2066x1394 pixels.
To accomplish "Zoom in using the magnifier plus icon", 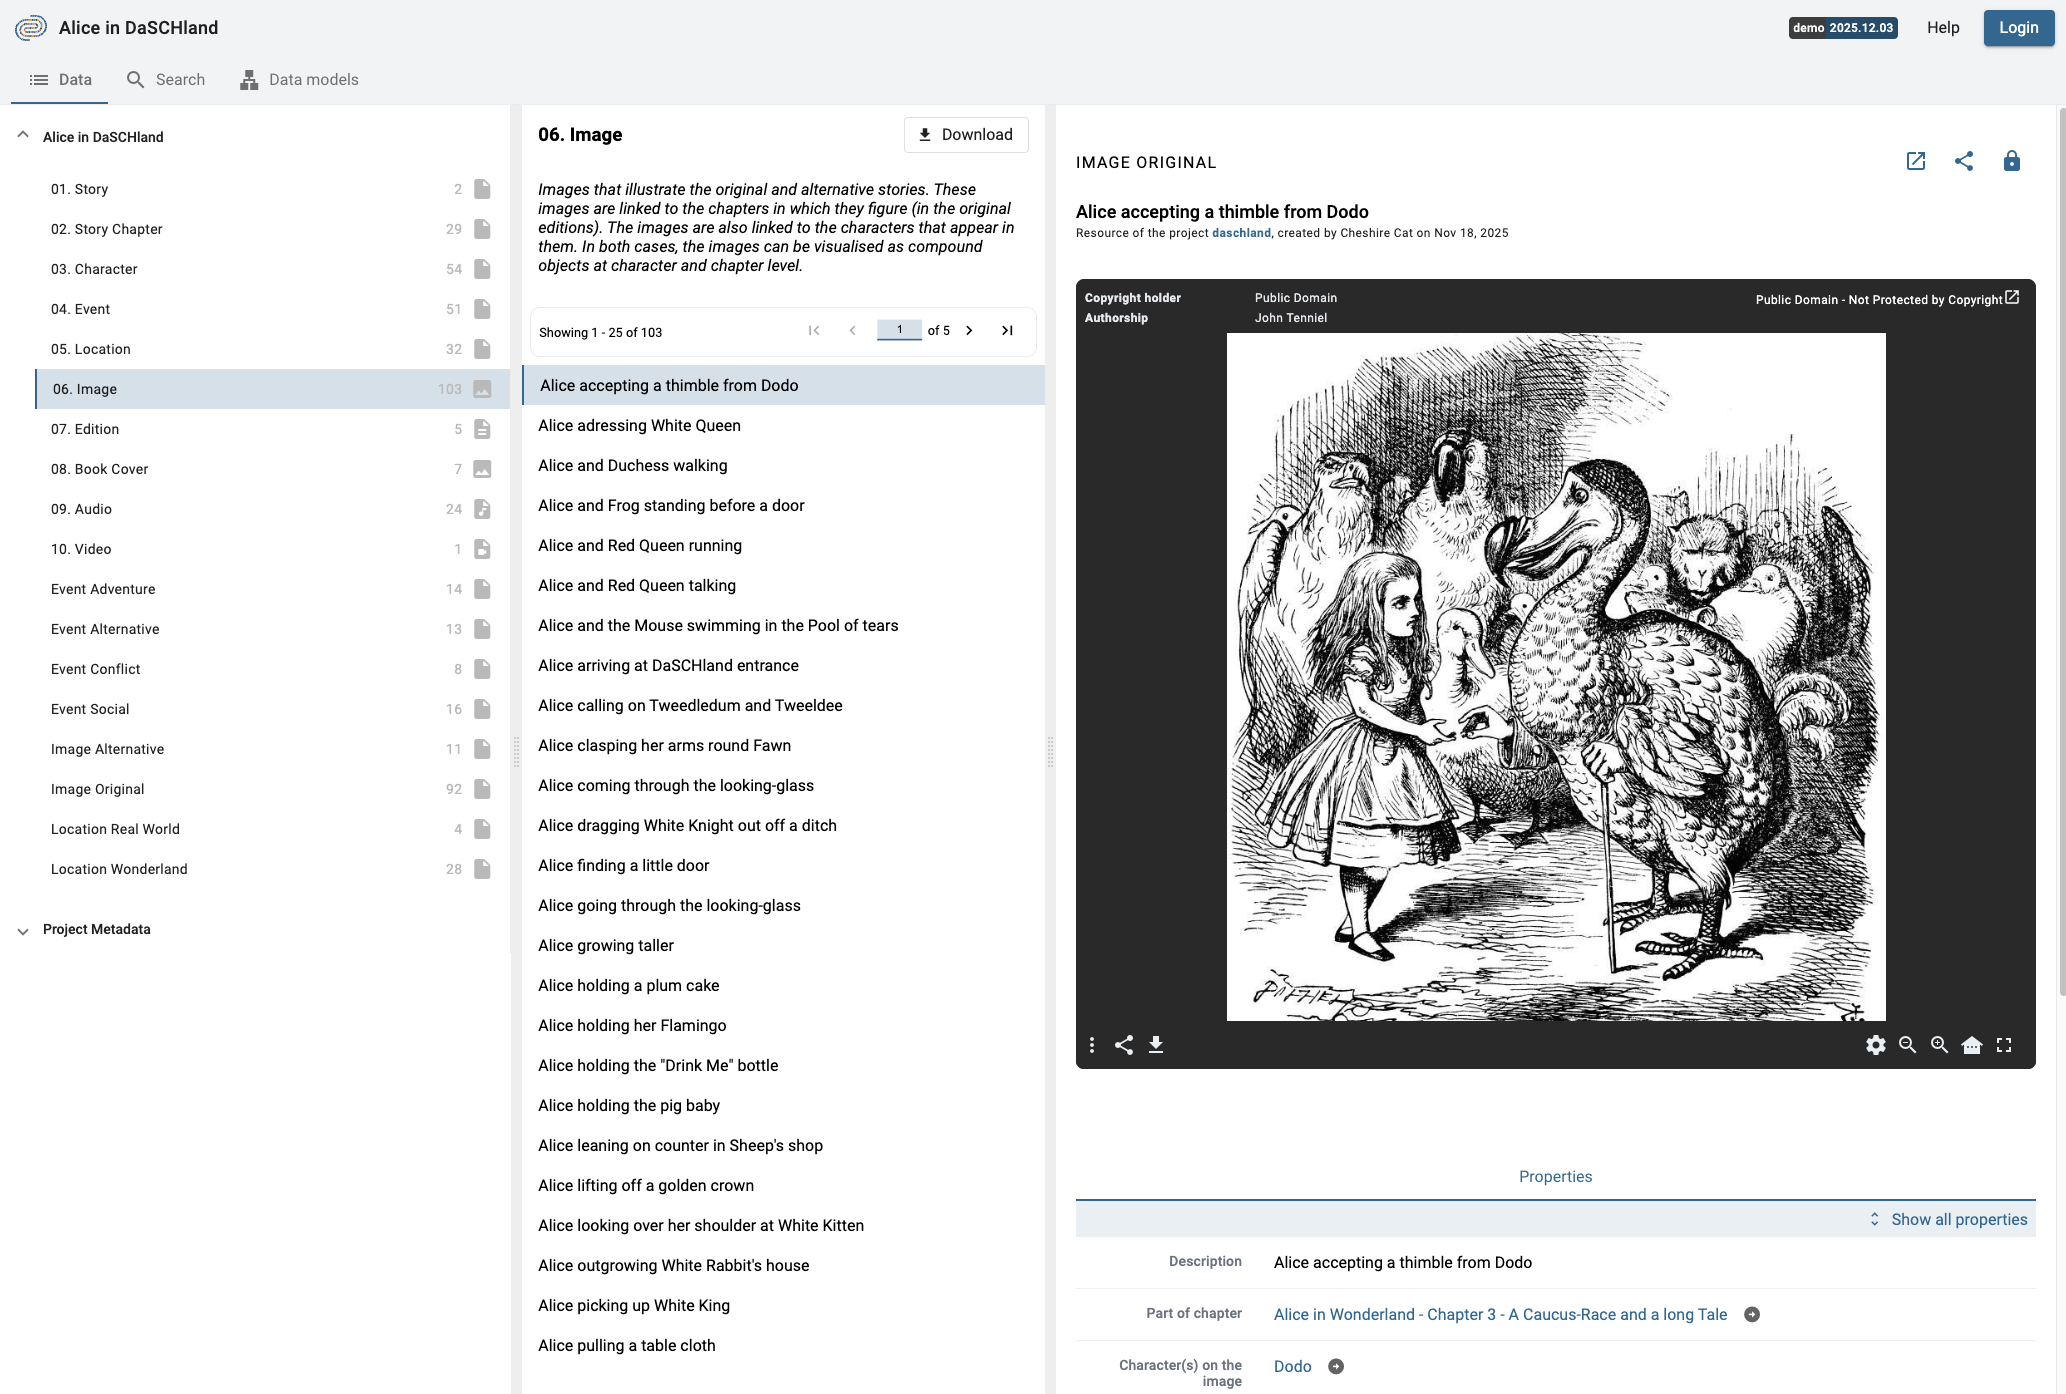I will pos(1940,1045).
